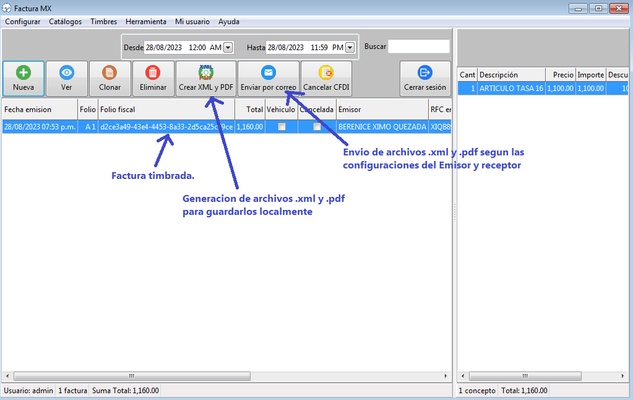Toggle the Vehiculo checkbox in the invoice row
Screen dimensions: 633x400
click(x=282, y=127)
